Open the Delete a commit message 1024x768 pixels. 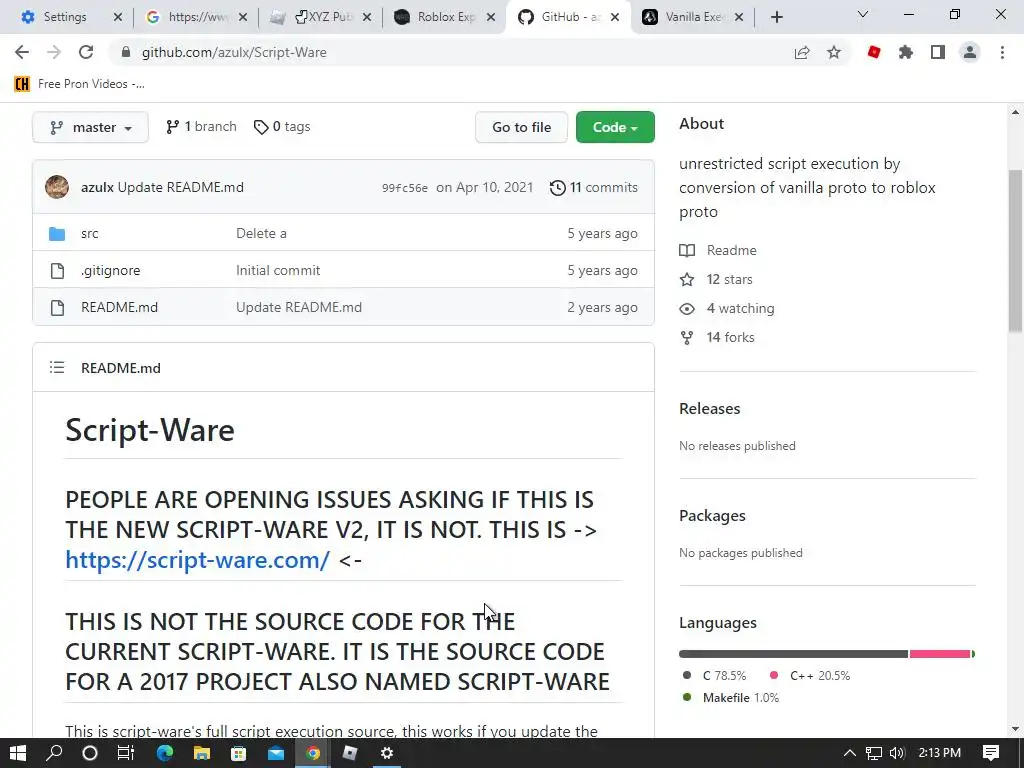261,233
